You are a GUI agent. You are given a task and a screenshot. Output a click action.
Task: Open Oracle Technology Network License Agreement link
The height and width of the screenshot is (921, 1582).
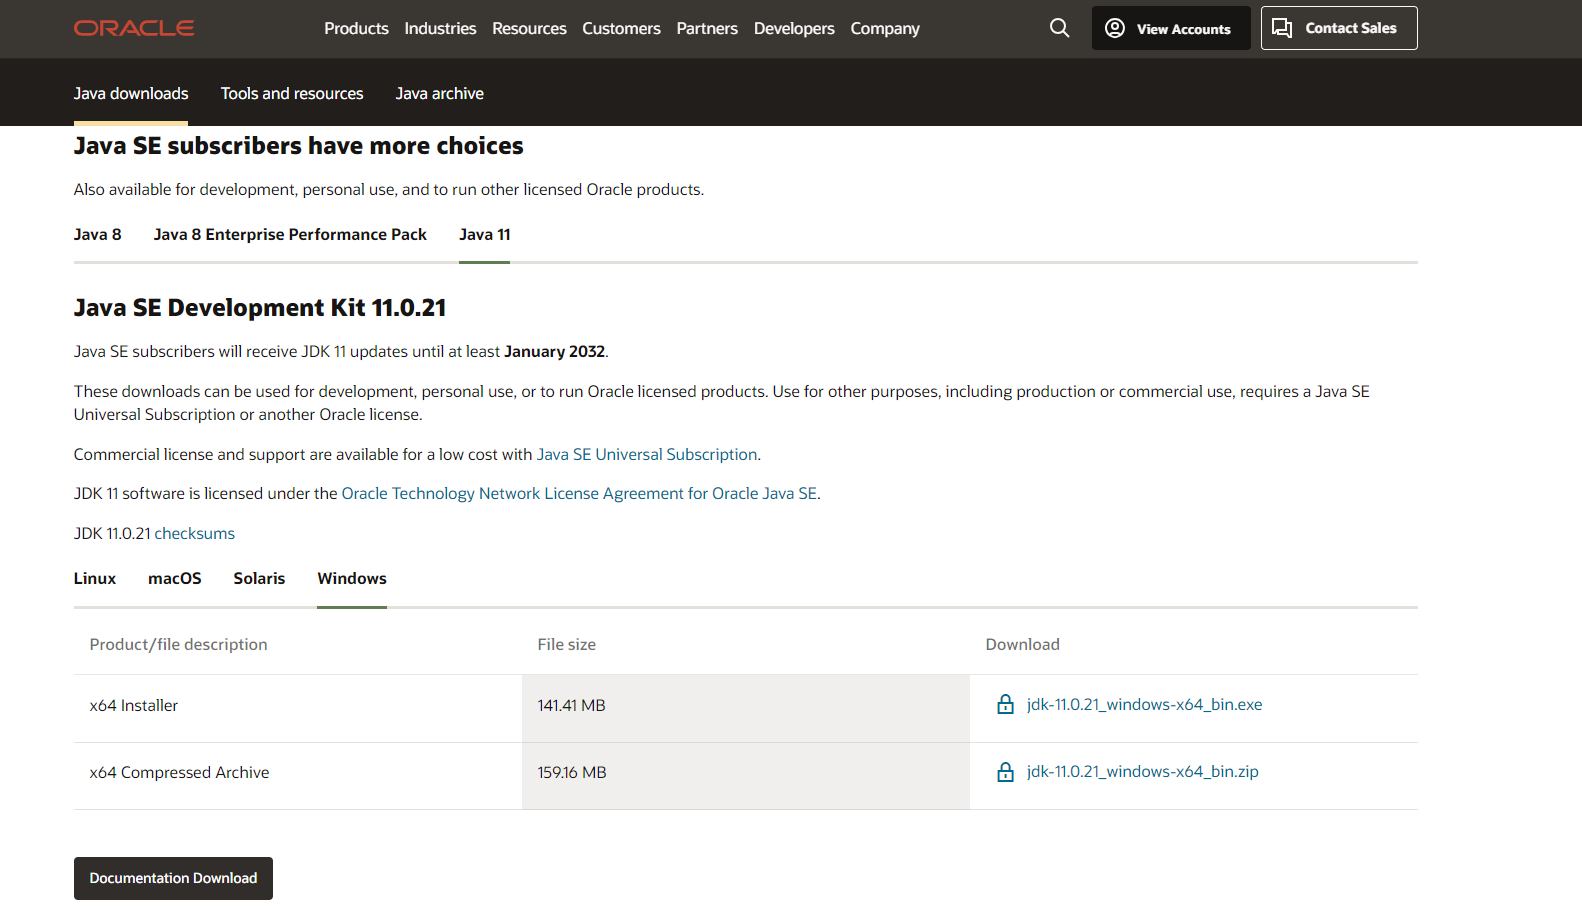tap(579, 493)
